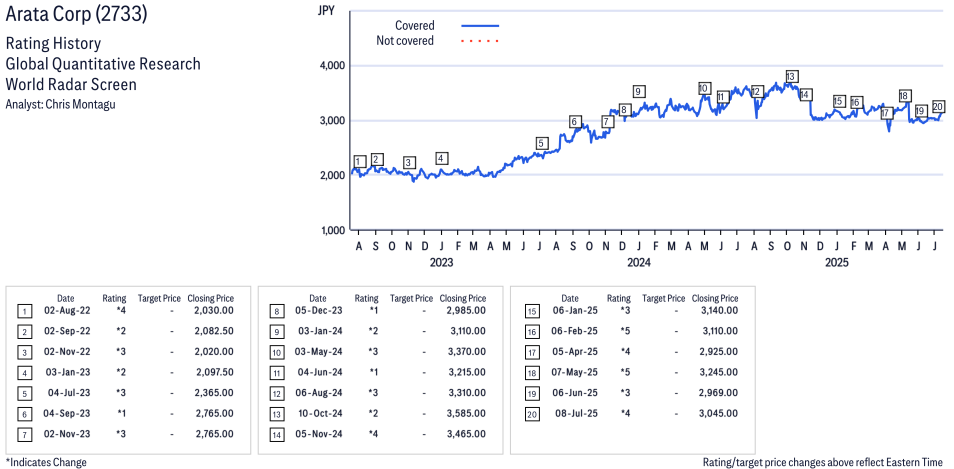Click the Eastern Time footnote text
The height and width of the screenshot is (469, 954).
(x=825, y=462)
